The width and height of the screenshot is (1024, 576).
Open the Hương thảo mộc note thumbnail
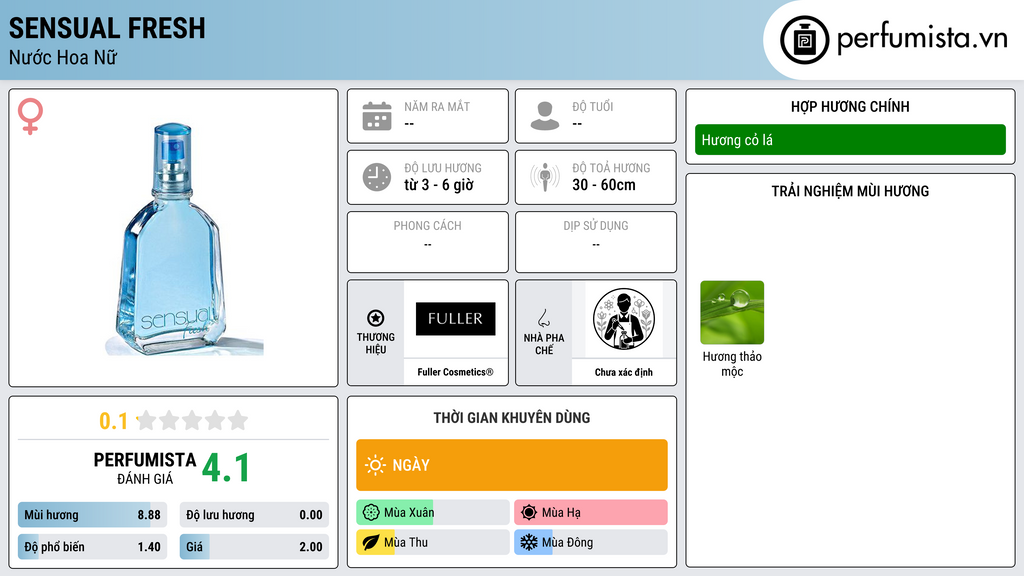[732, 312]
